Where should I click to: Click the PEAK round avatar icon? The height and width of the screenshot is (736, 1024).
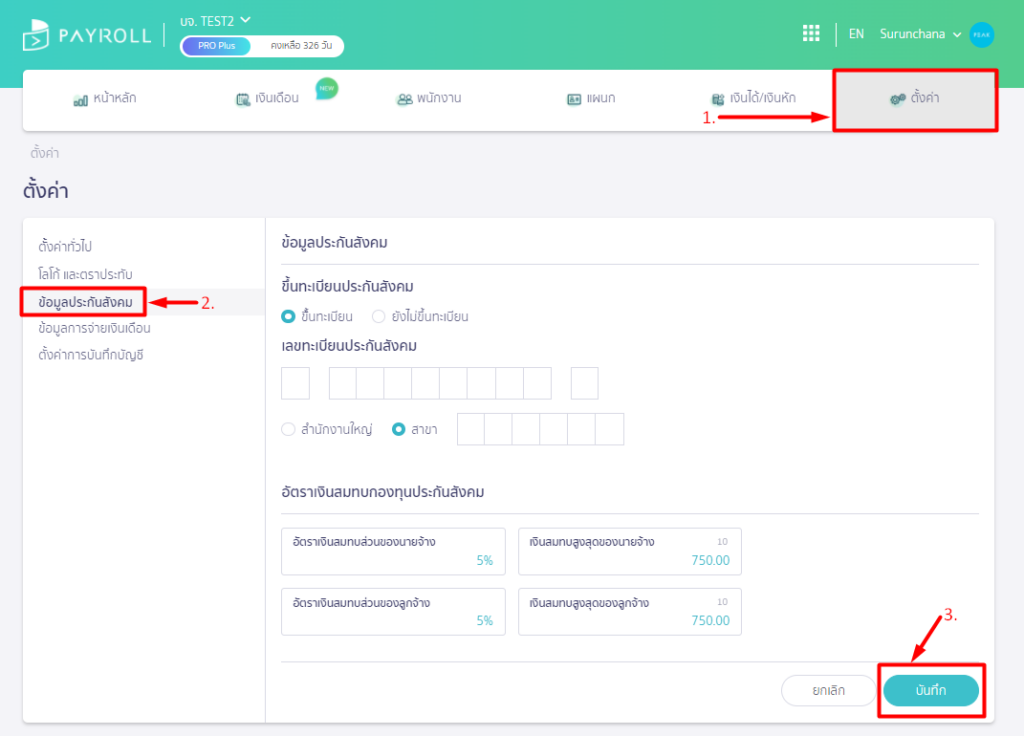981,34
